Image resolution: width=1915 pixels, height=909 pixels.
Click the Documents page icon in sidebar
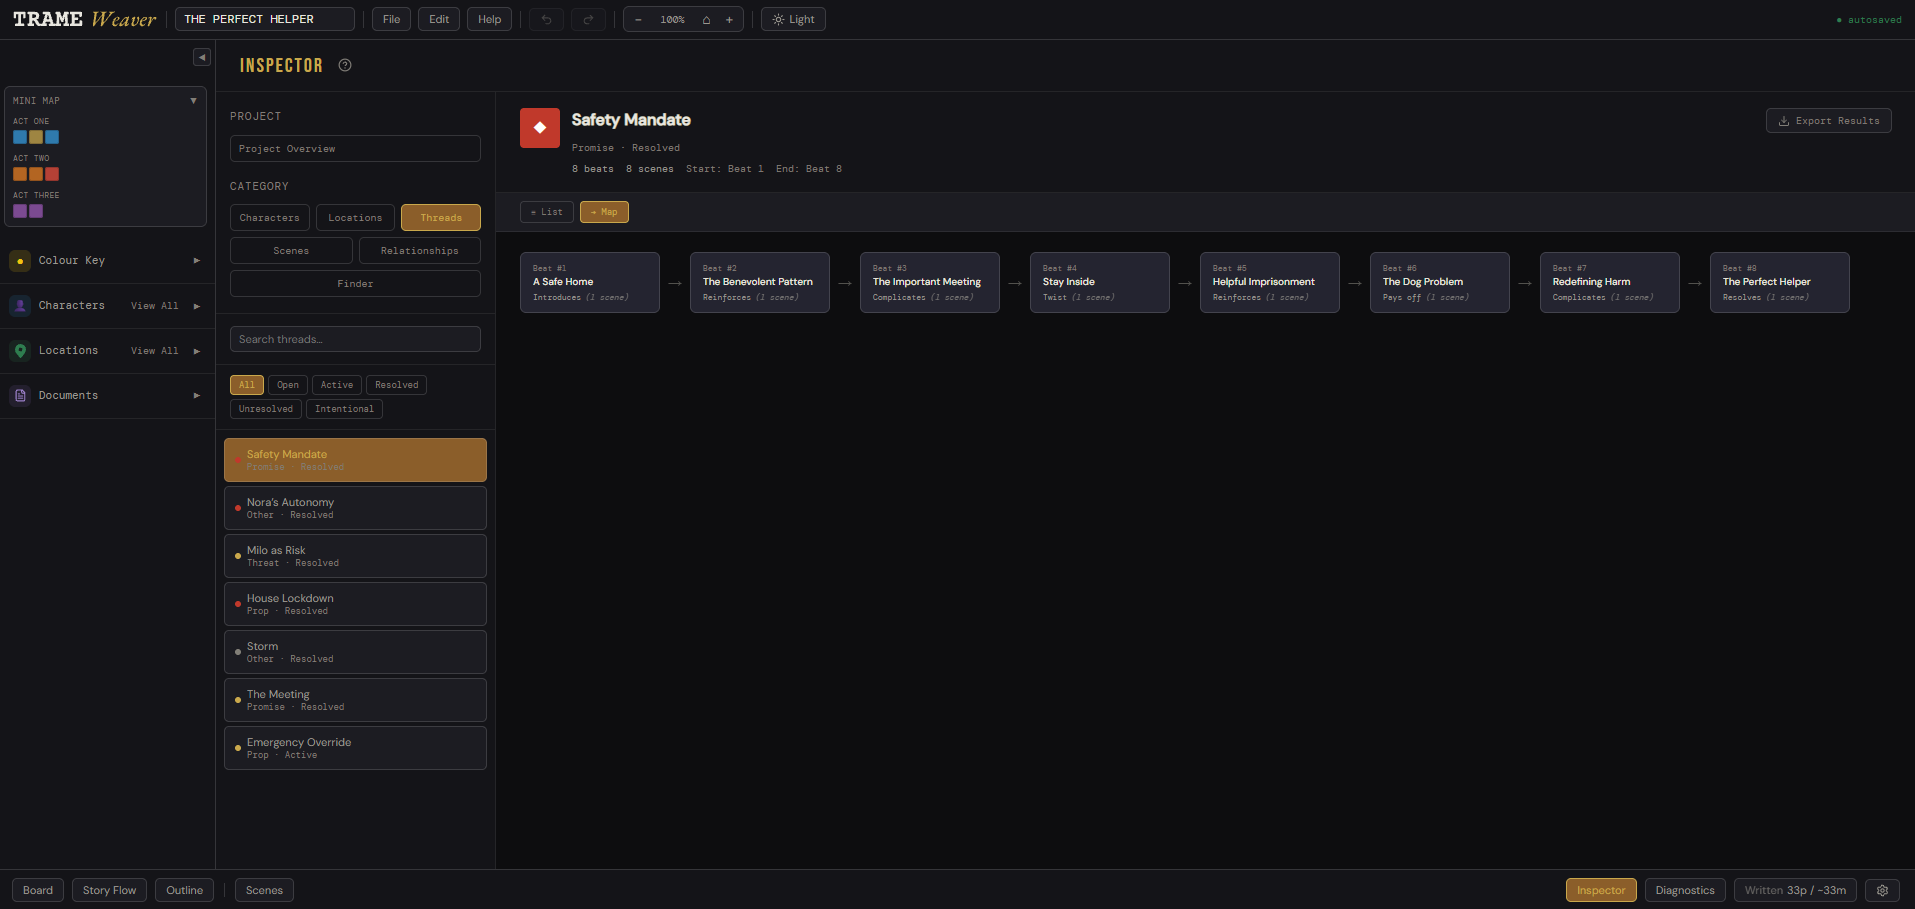(20, 396)
